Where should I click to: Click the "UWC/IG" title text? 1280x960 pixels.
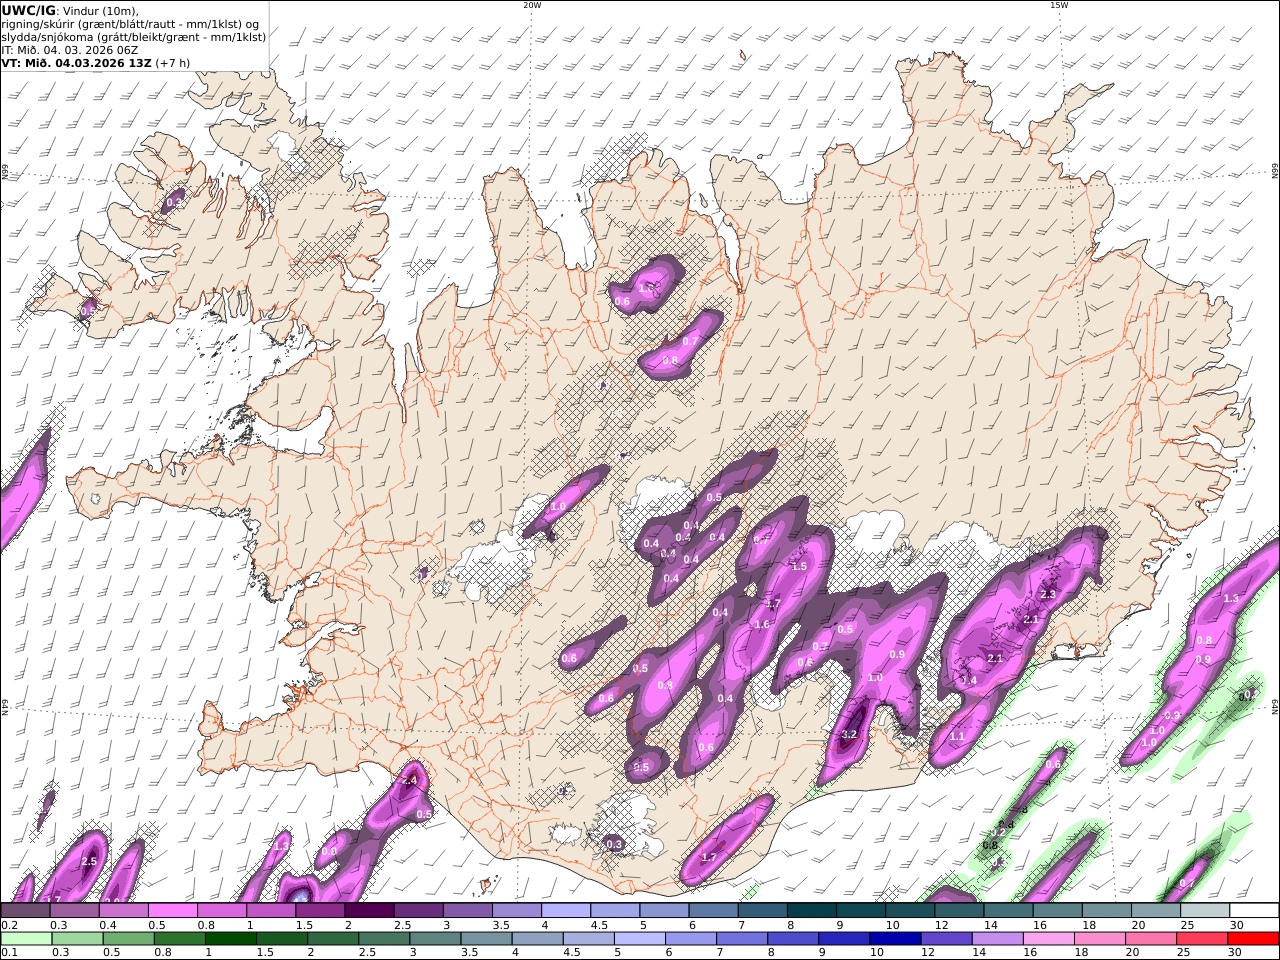pos(29,11)
